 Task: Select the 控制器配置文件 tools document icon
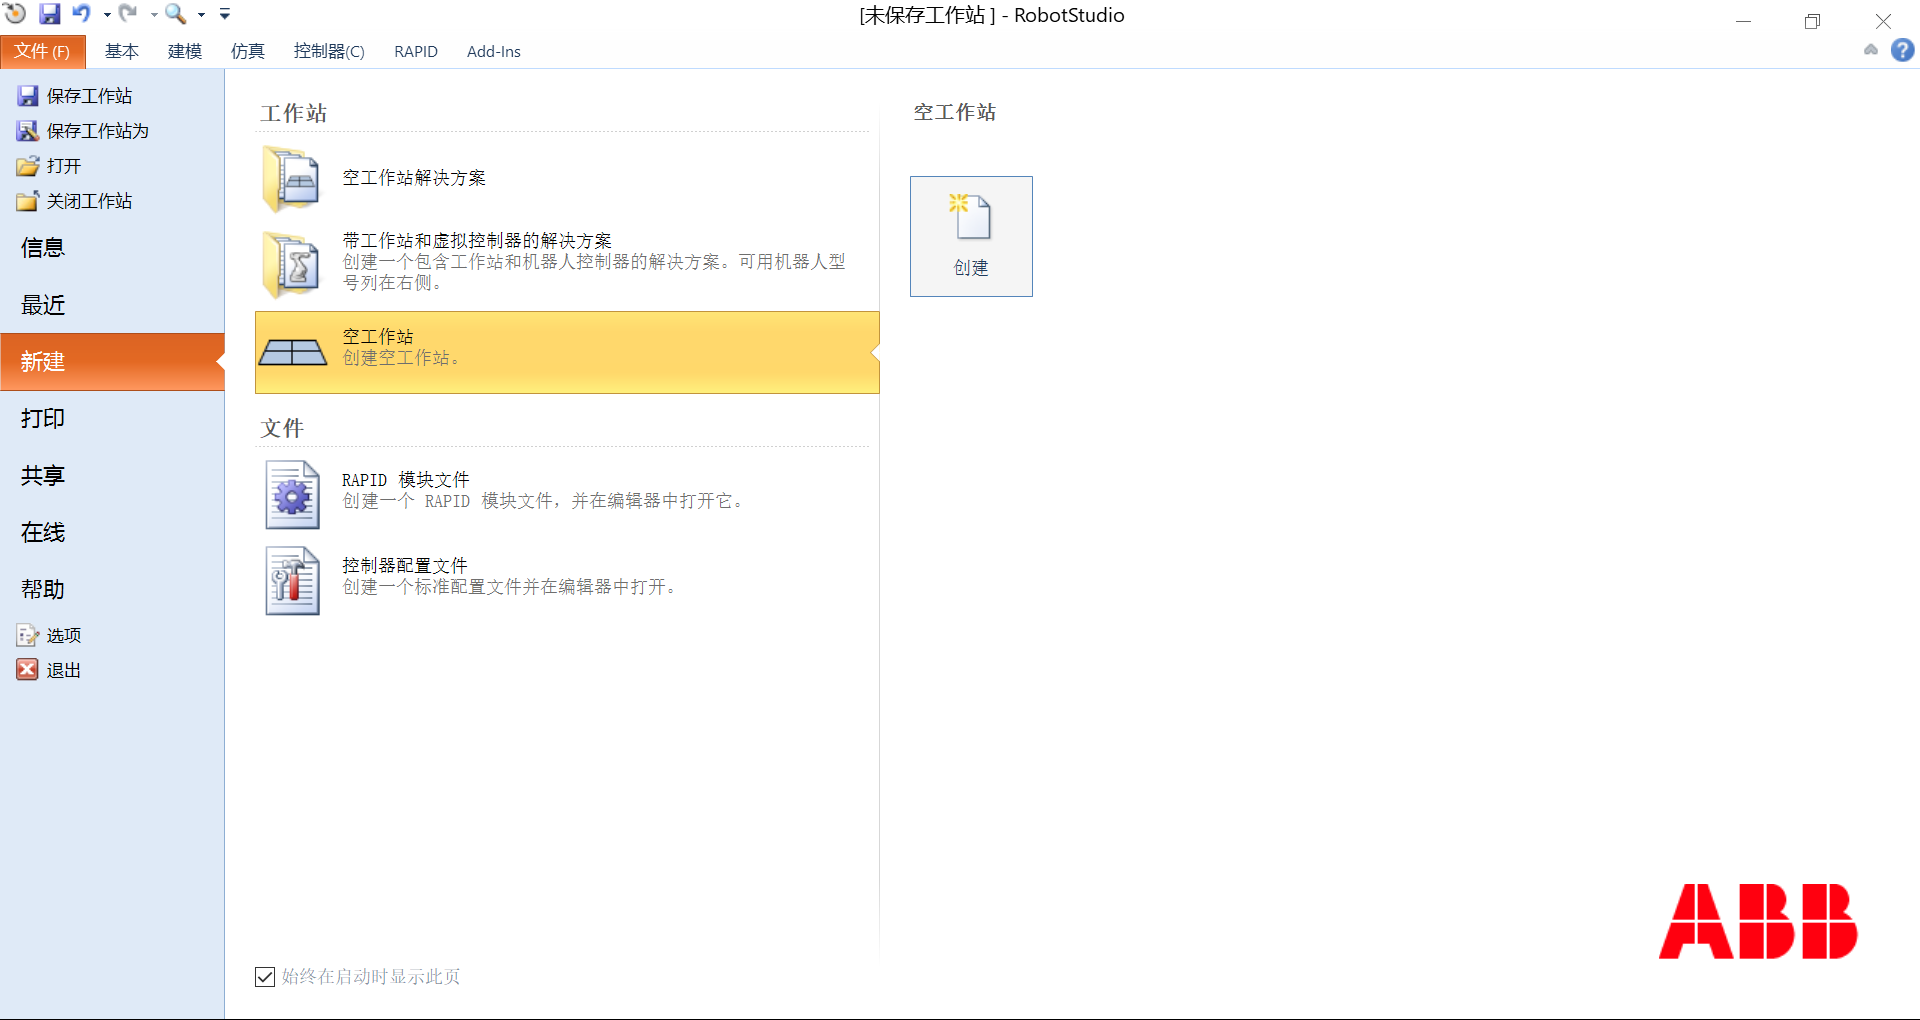pos(292,580)
